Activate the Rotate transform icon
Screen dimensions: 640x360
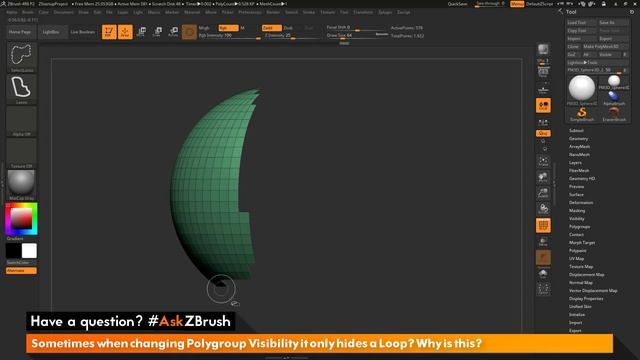173,32
